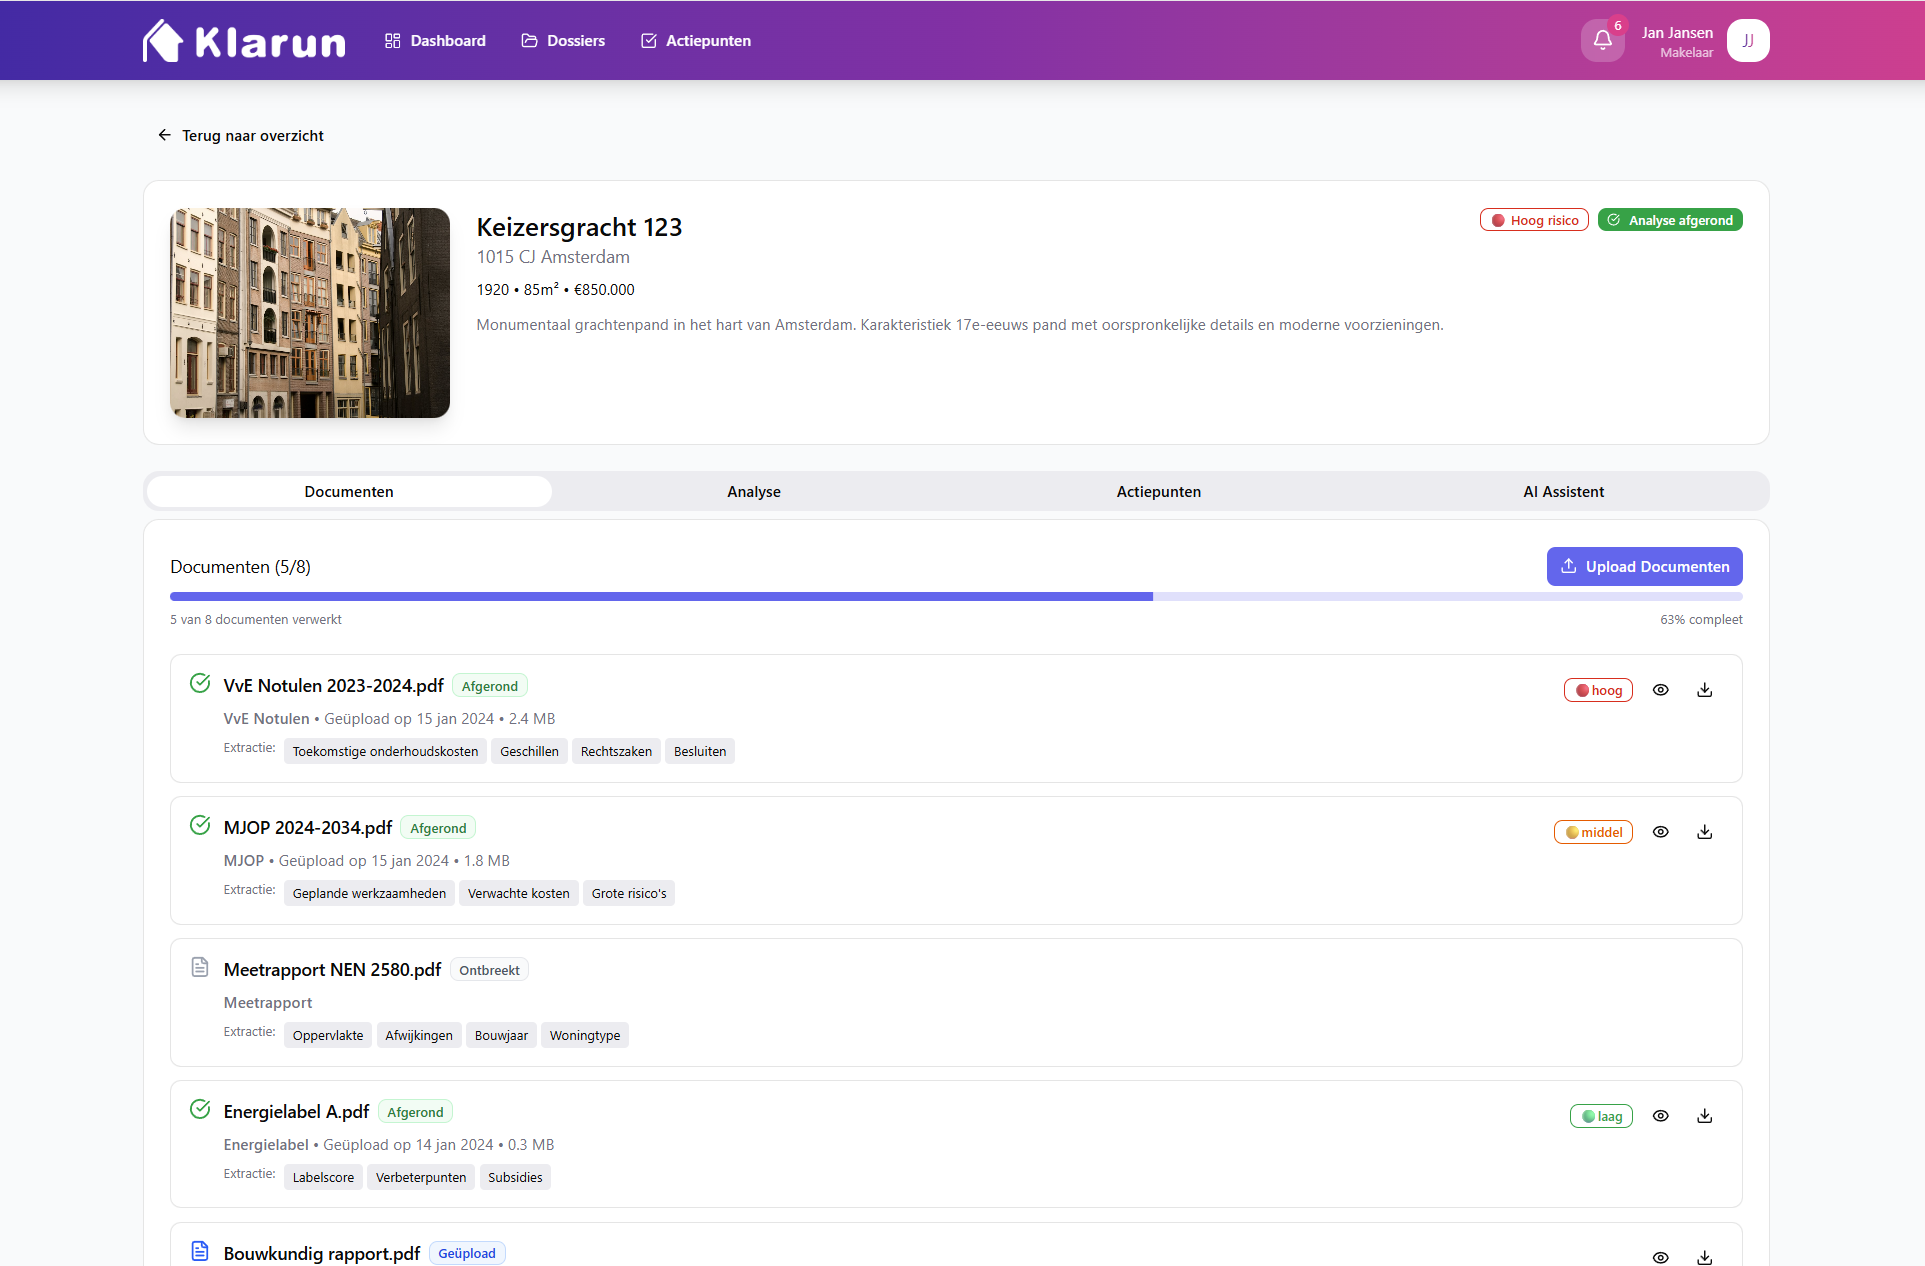Download Bouwkundig rapport.pdf file
The image size is (1925, 1266).
(x=1705, y=1257)
